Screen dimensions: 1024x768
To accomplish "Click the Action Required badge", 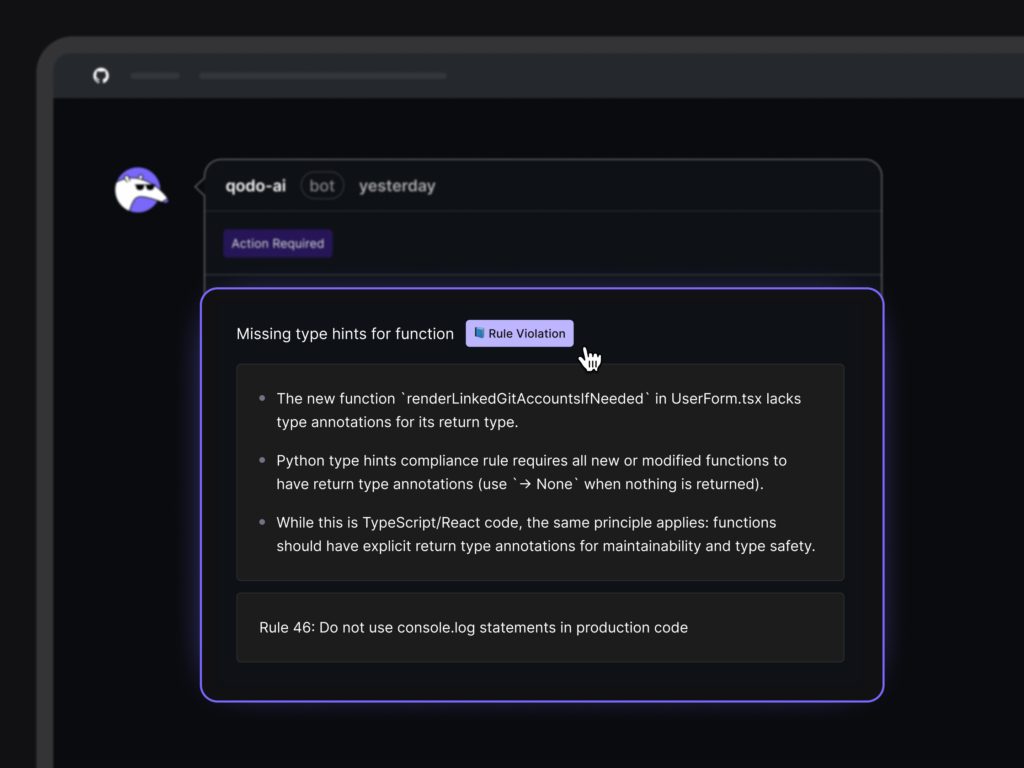I will [x=278, y=243].
